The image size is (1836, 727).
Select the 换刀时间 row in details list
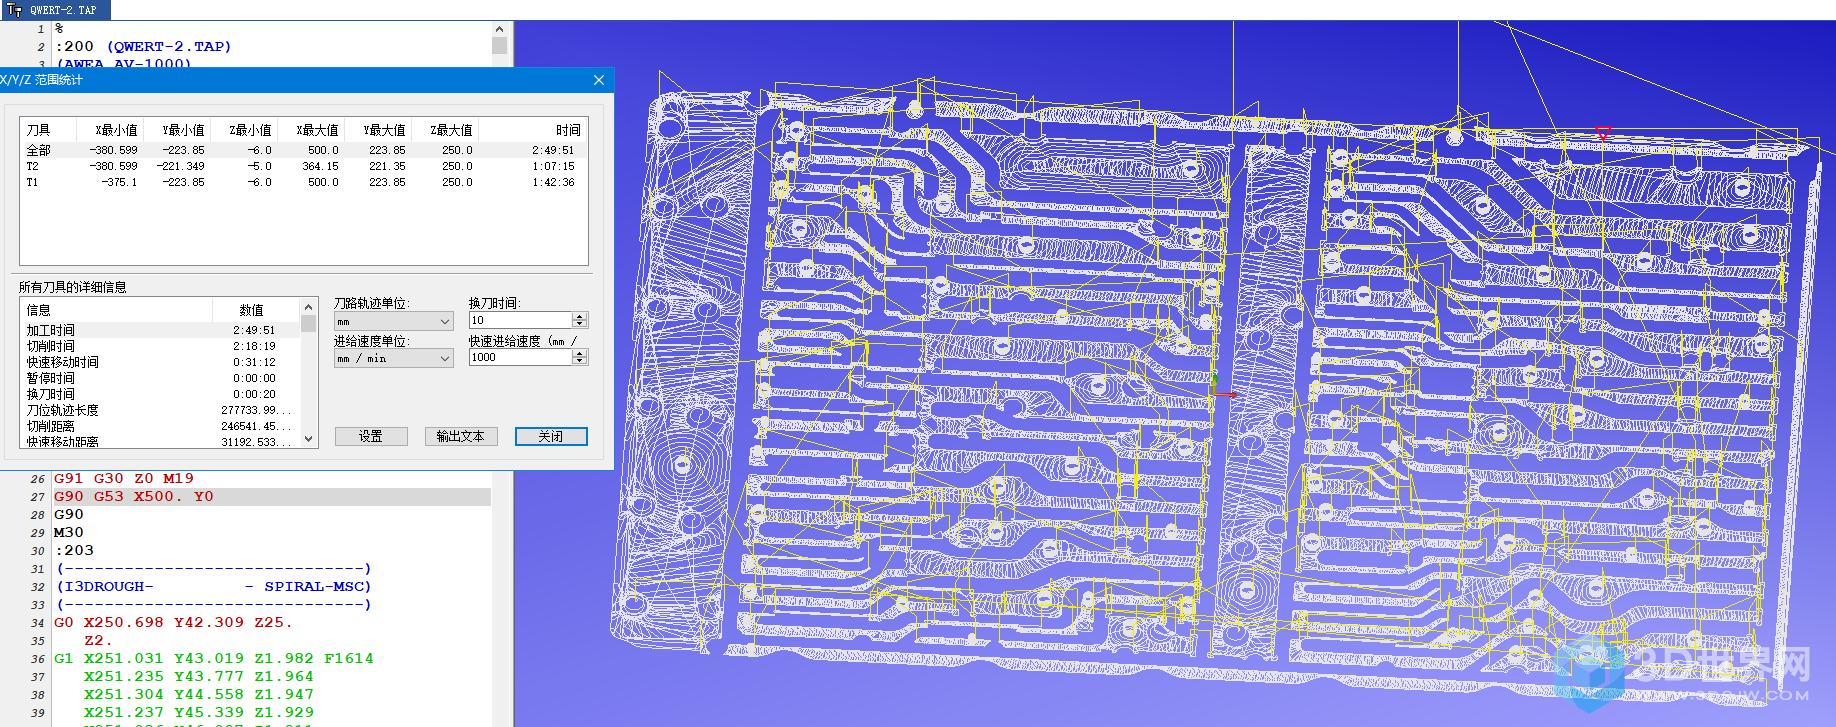(160, 394)
